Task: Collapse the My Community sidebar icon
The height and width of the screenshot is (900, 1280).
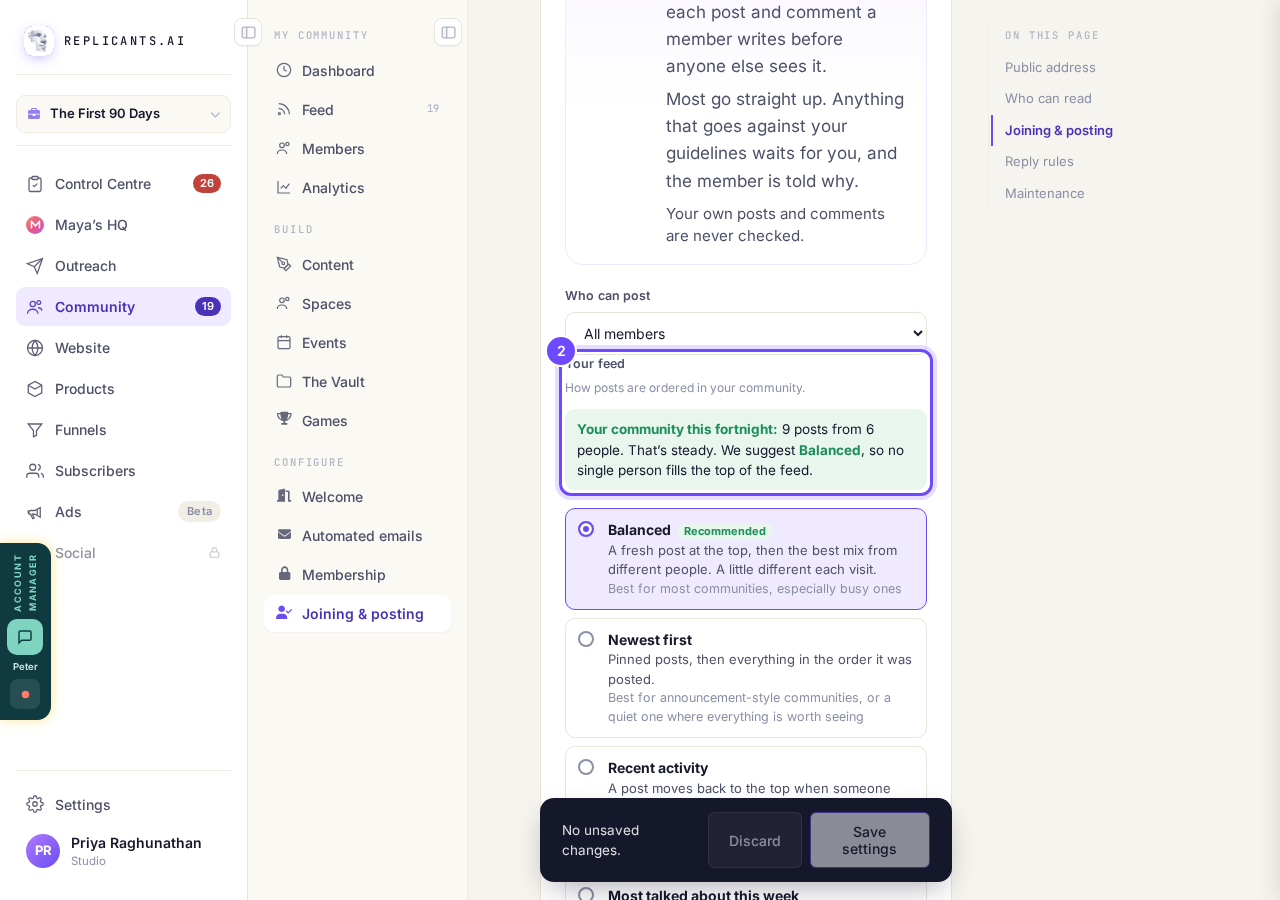Action: [x=448, y=32]
